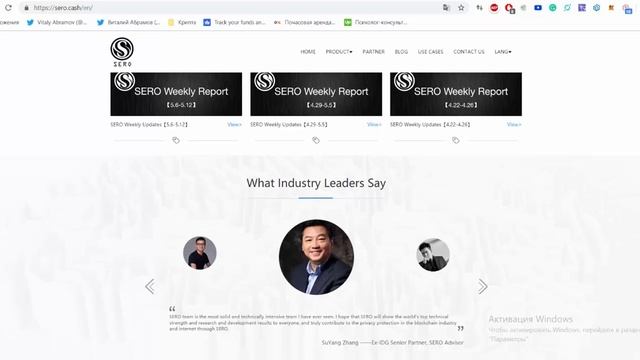Click SuYang Zhang attribution text
Screen dimensions: 640x360
(x=393, y=343)
